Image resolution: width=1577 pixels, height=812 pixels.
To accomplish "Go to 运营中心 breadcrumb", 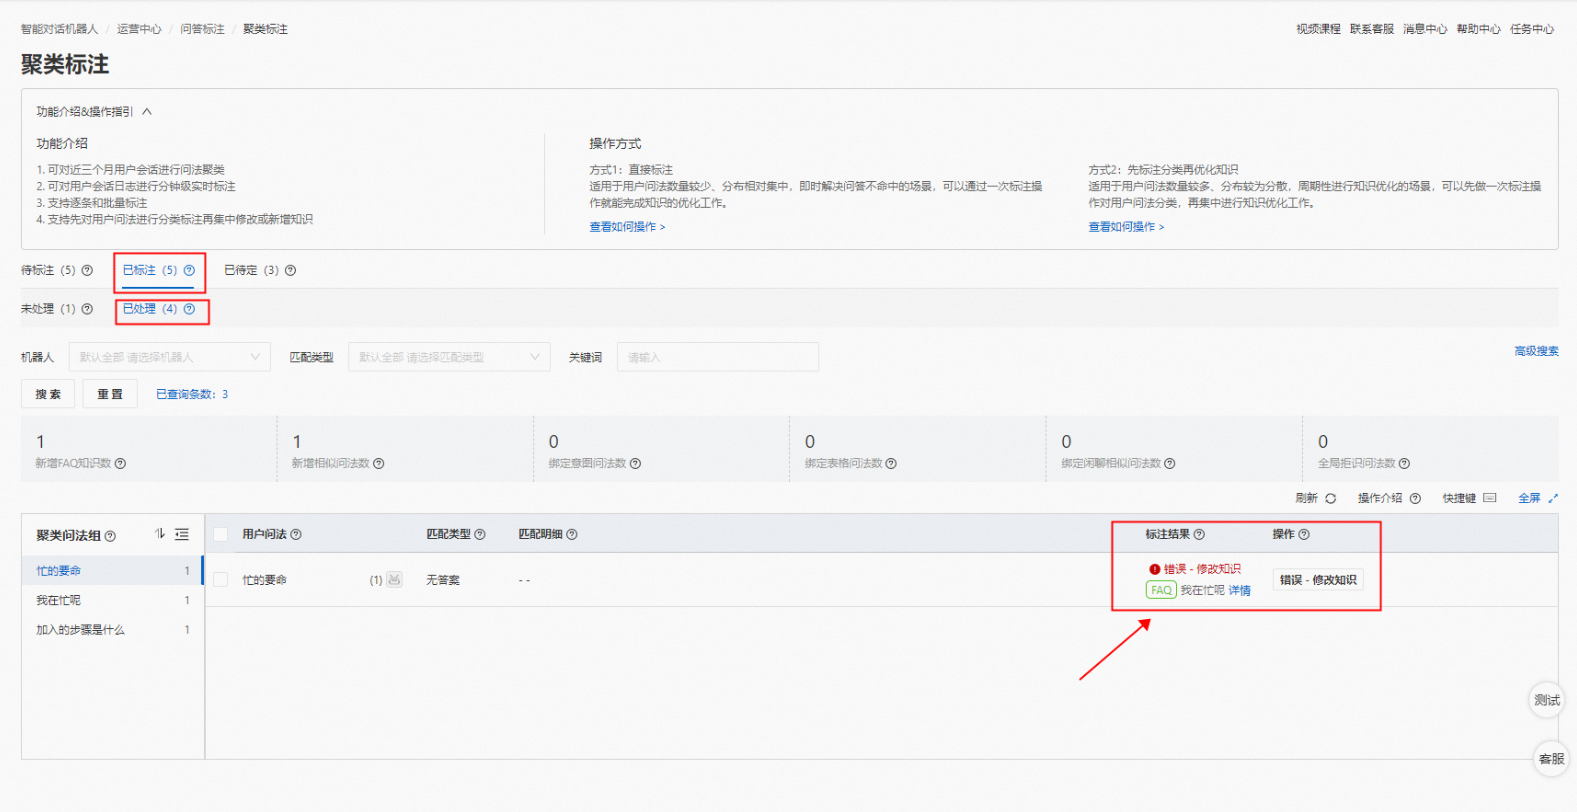I will click(139, 29).
